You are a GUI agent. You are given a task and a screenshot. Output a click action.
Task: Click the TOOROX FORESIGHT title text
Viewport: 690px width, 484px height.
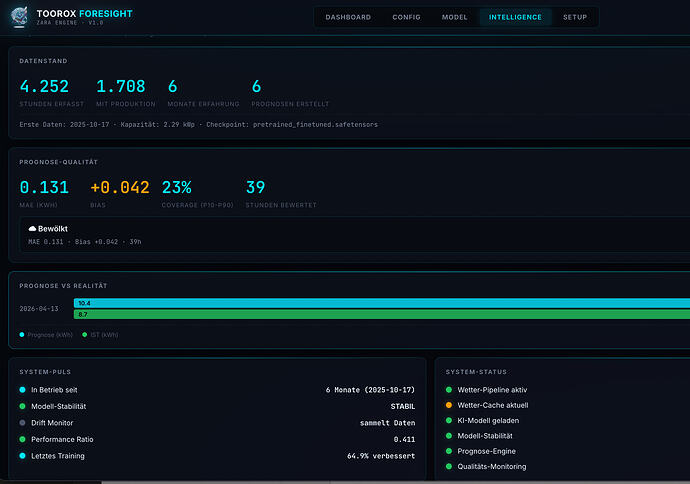click(84, 14)
